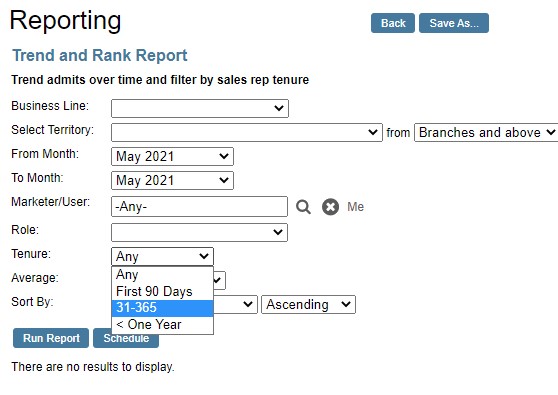This screenshot has height=395, width=558.
Task: Select the highlighted 31-365 tenure option
Action: coord(162,308)
